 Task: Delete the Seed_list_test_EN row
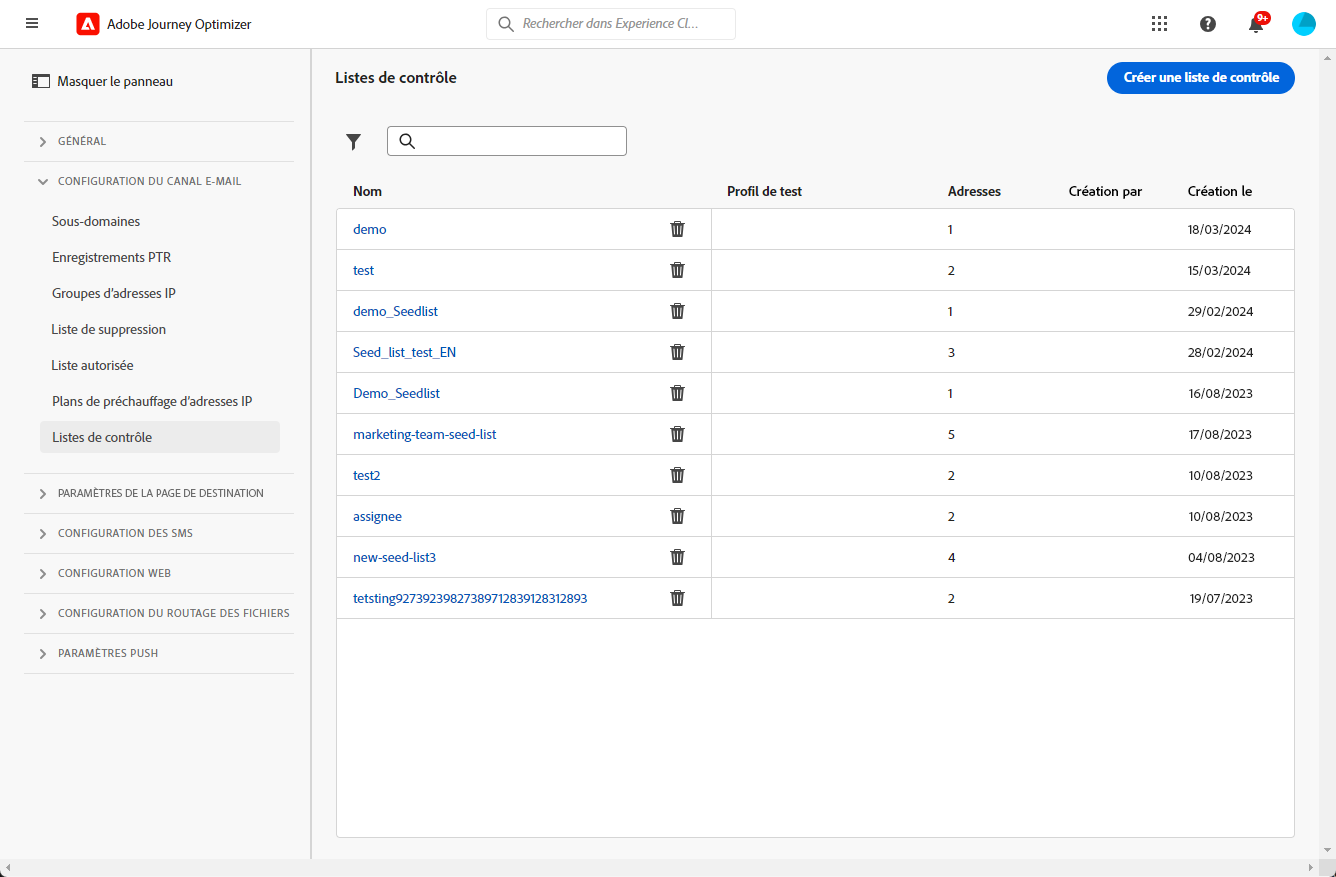tap(677, 352)
